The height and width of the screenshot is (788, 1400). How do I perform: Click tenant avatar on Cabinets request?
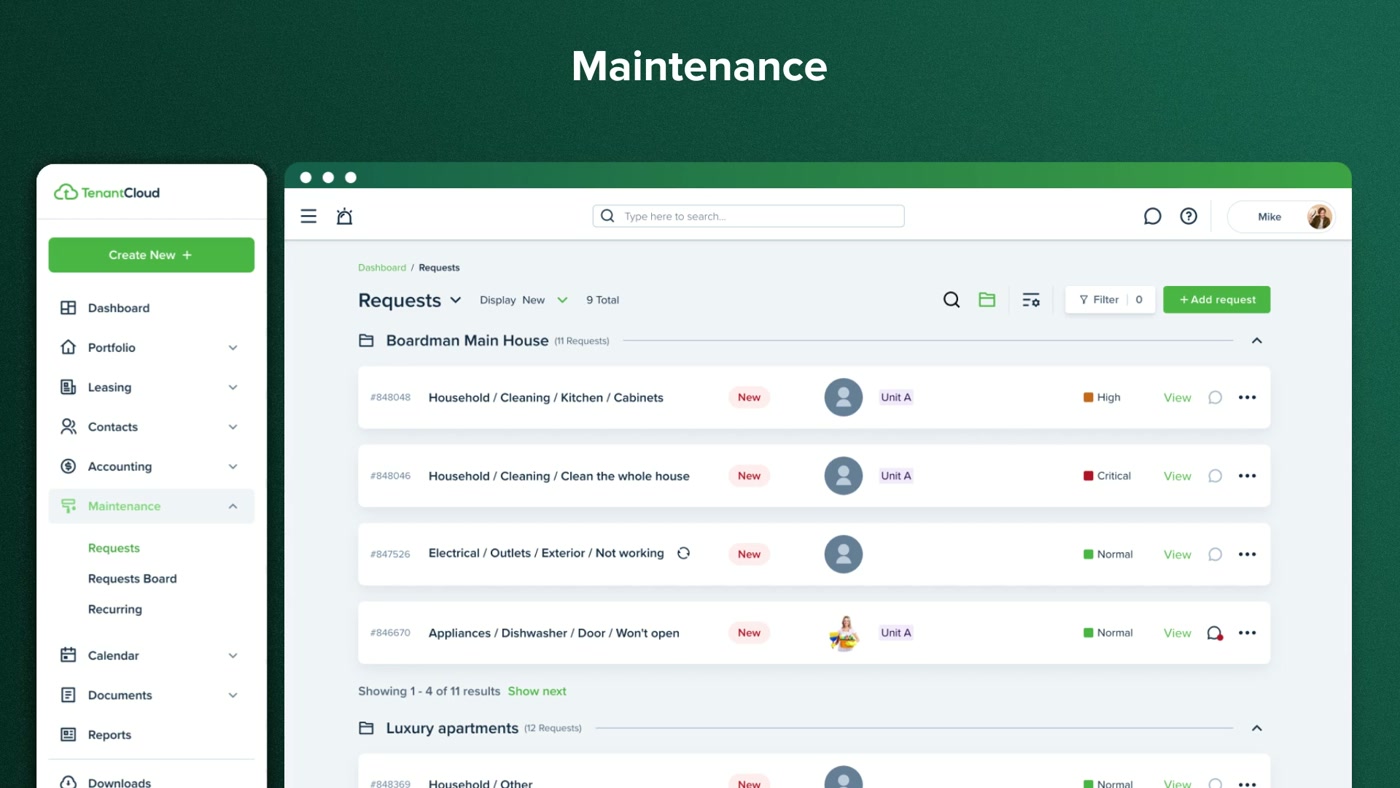pos(843,397)
